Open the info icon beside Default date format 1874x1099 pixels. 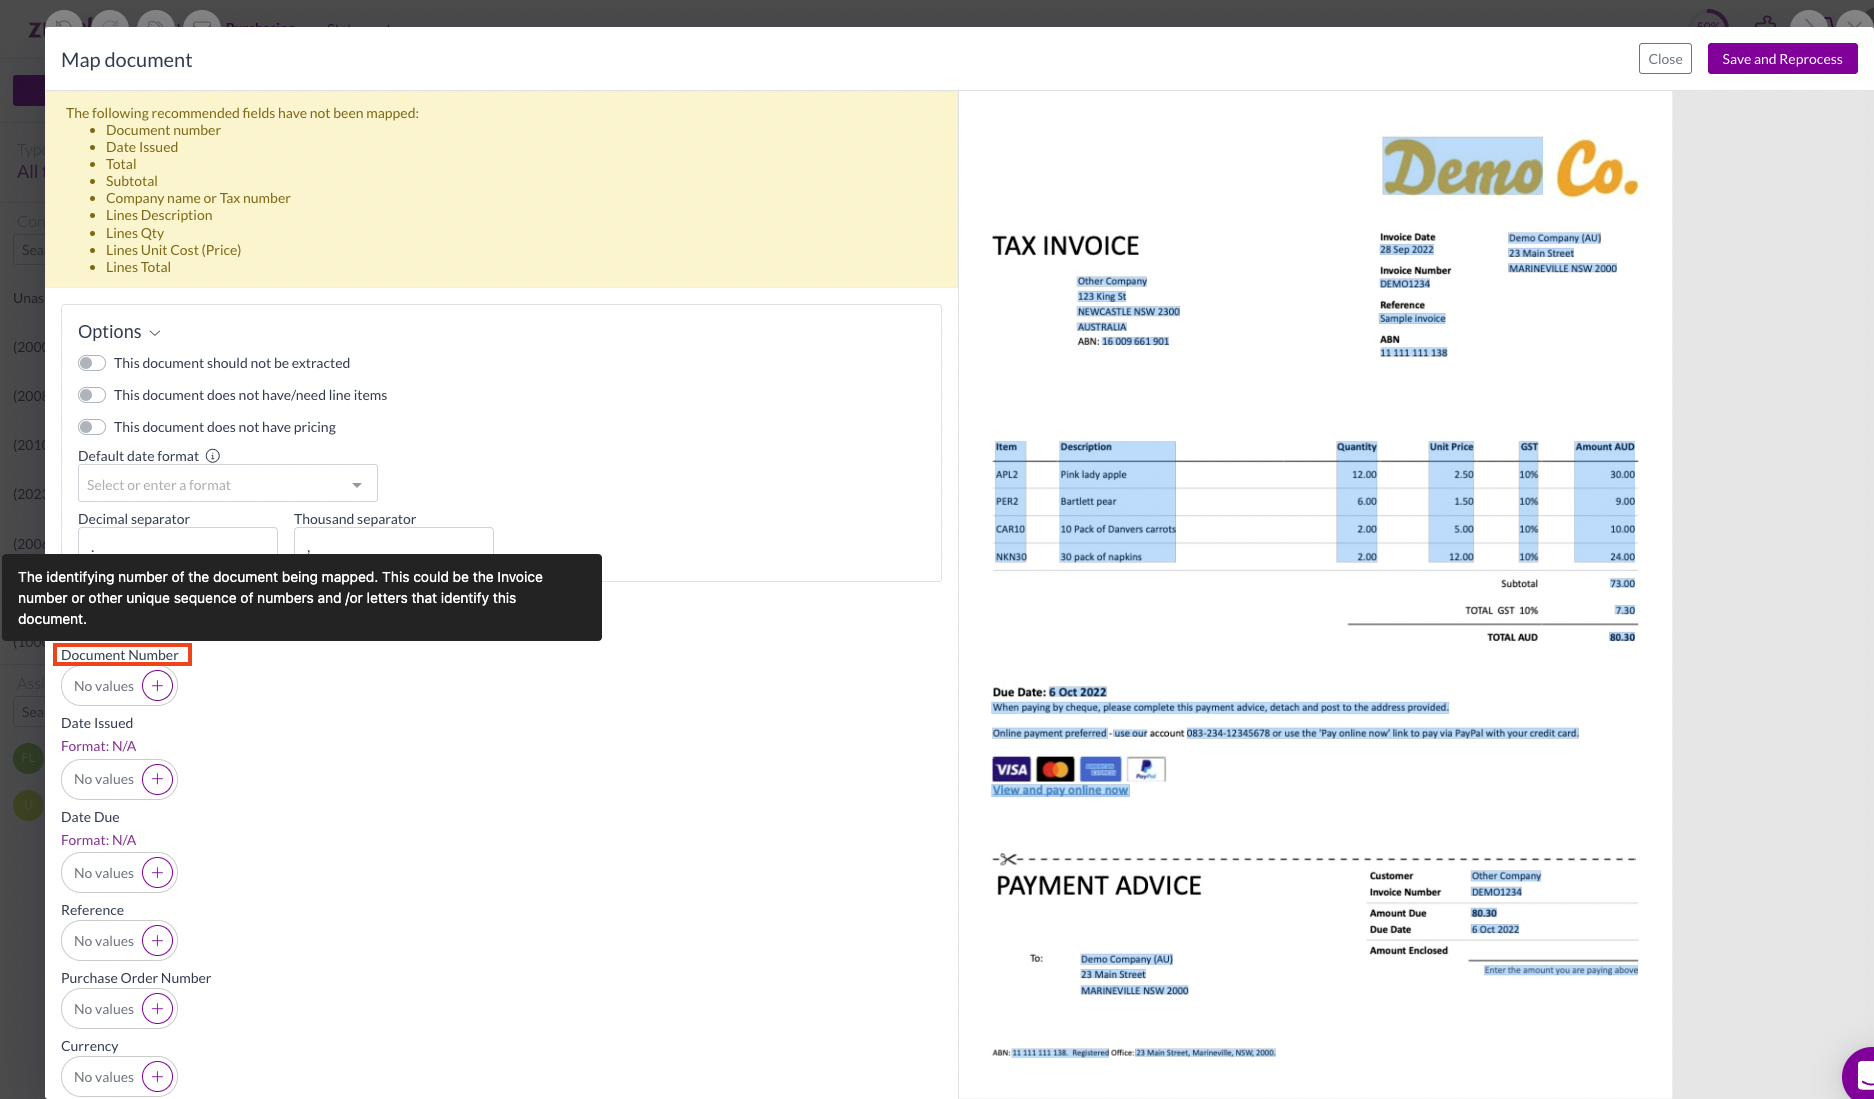click(212, 456)
